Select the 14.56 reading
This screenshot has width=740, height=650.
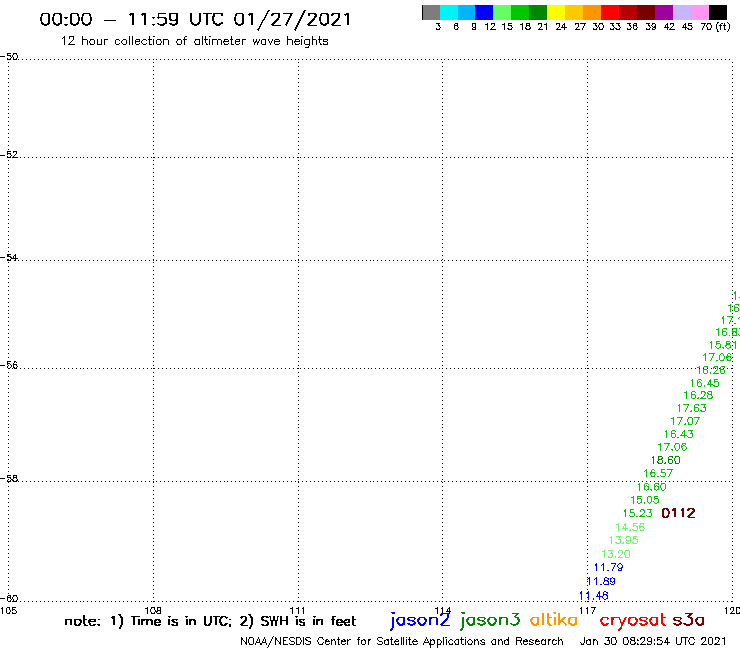click(x=630, y=527)
